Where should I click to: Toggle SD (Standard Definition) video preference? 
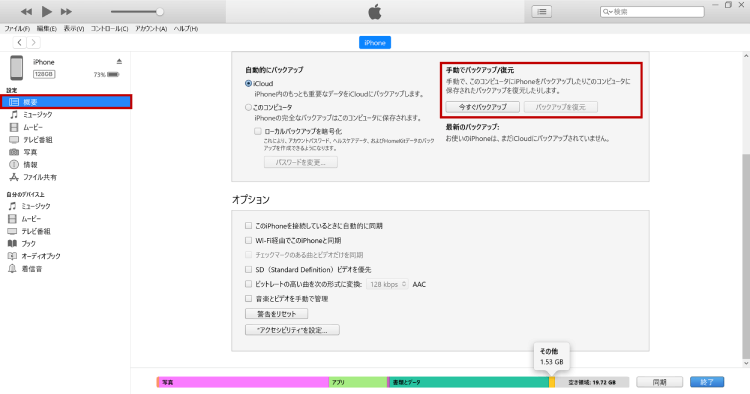tap(248, 270)
